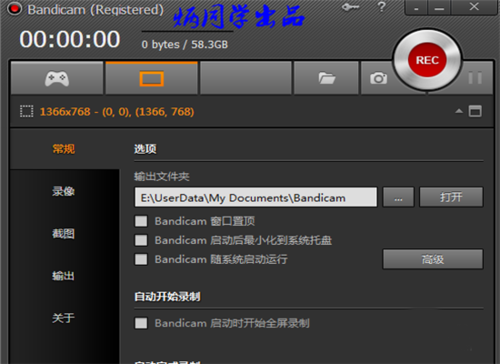Switch to the 截图 tab
This screenshot has width=500, height=364.
pos(63,233)
